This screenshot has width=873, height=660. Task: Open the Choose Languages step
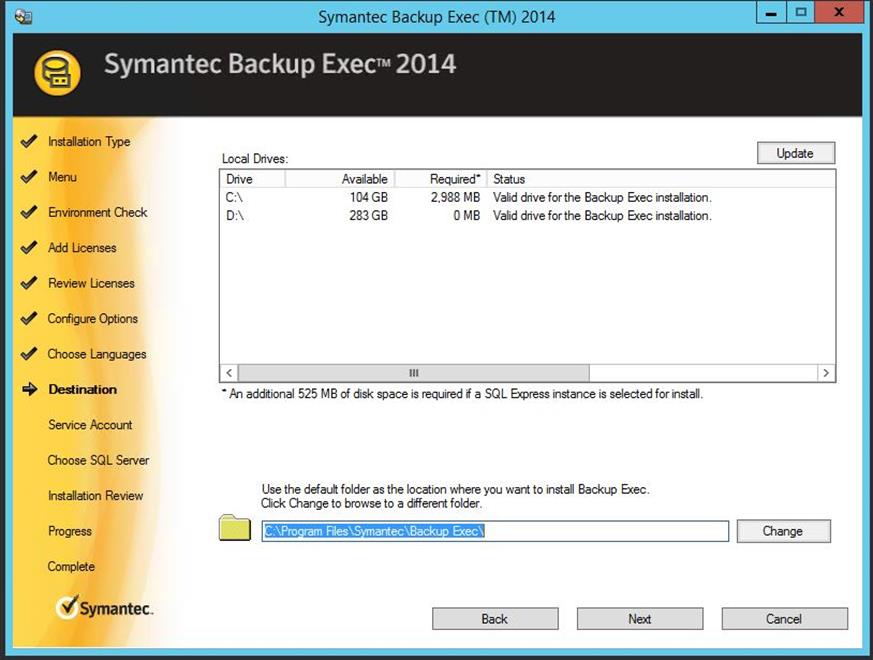click(x=97, y=354)
